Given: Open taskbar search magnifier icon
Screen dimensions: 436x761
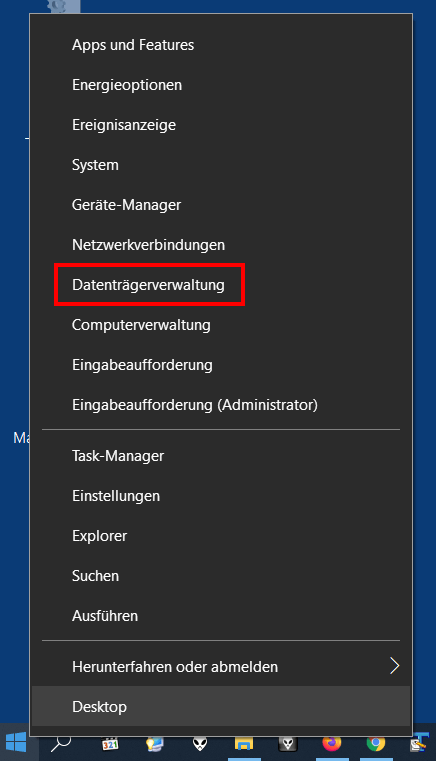Looking at the screenshot, I should (x=61, y=743).
